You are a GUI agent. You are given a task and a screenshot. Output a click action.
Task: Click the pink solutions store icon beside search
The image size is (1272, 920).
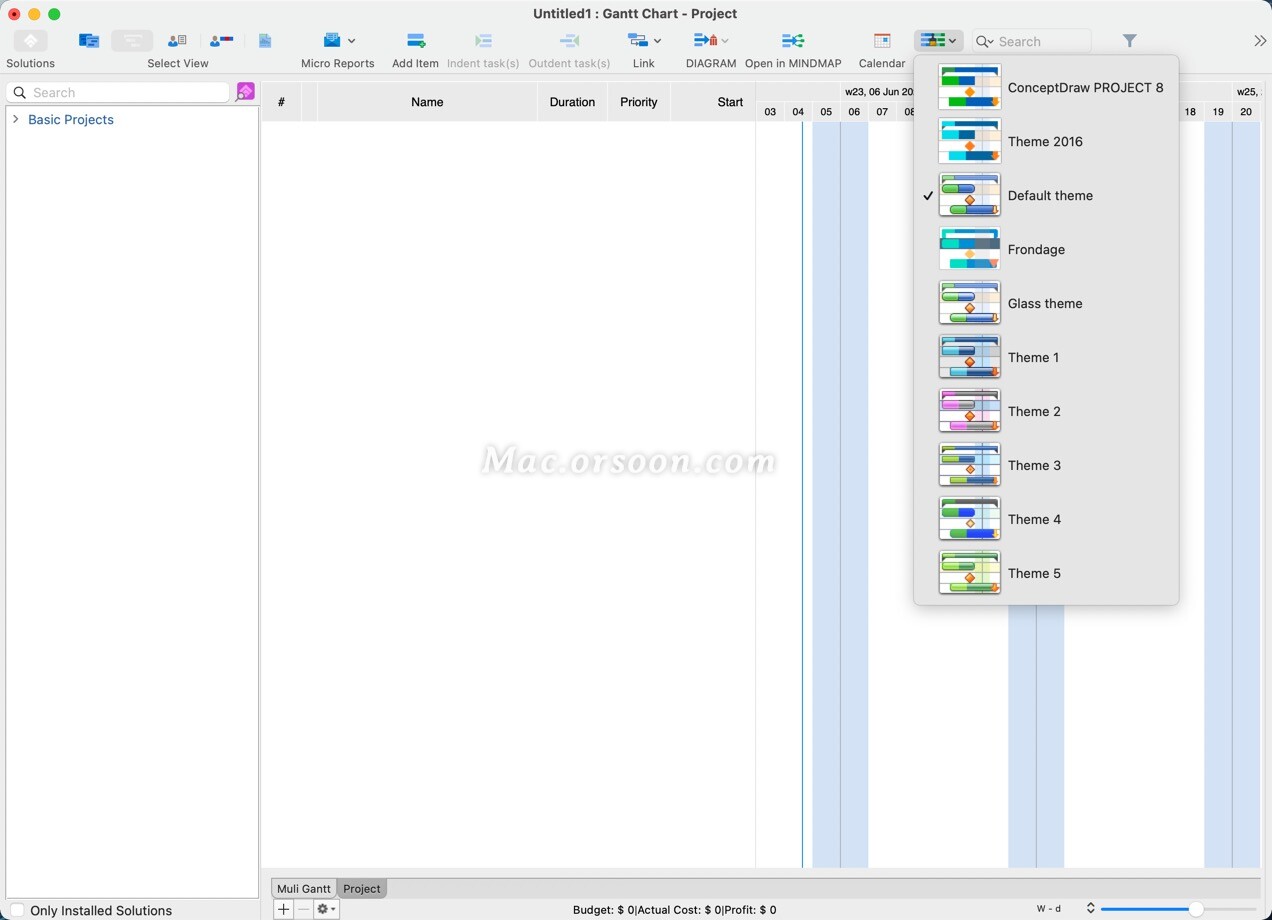[245, 92]
